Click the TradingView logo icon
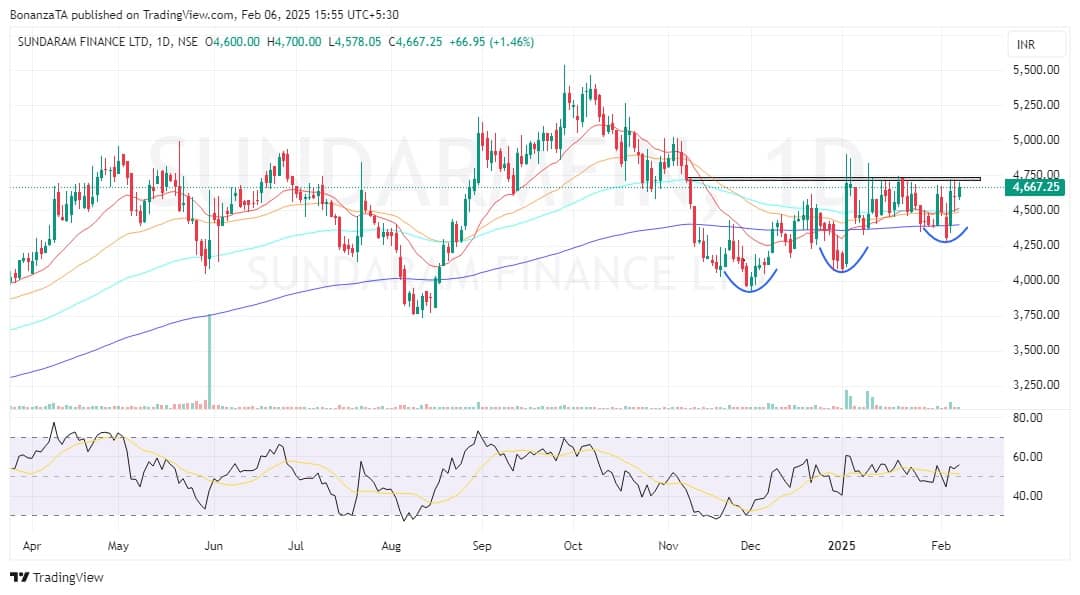 pos(19,577)
